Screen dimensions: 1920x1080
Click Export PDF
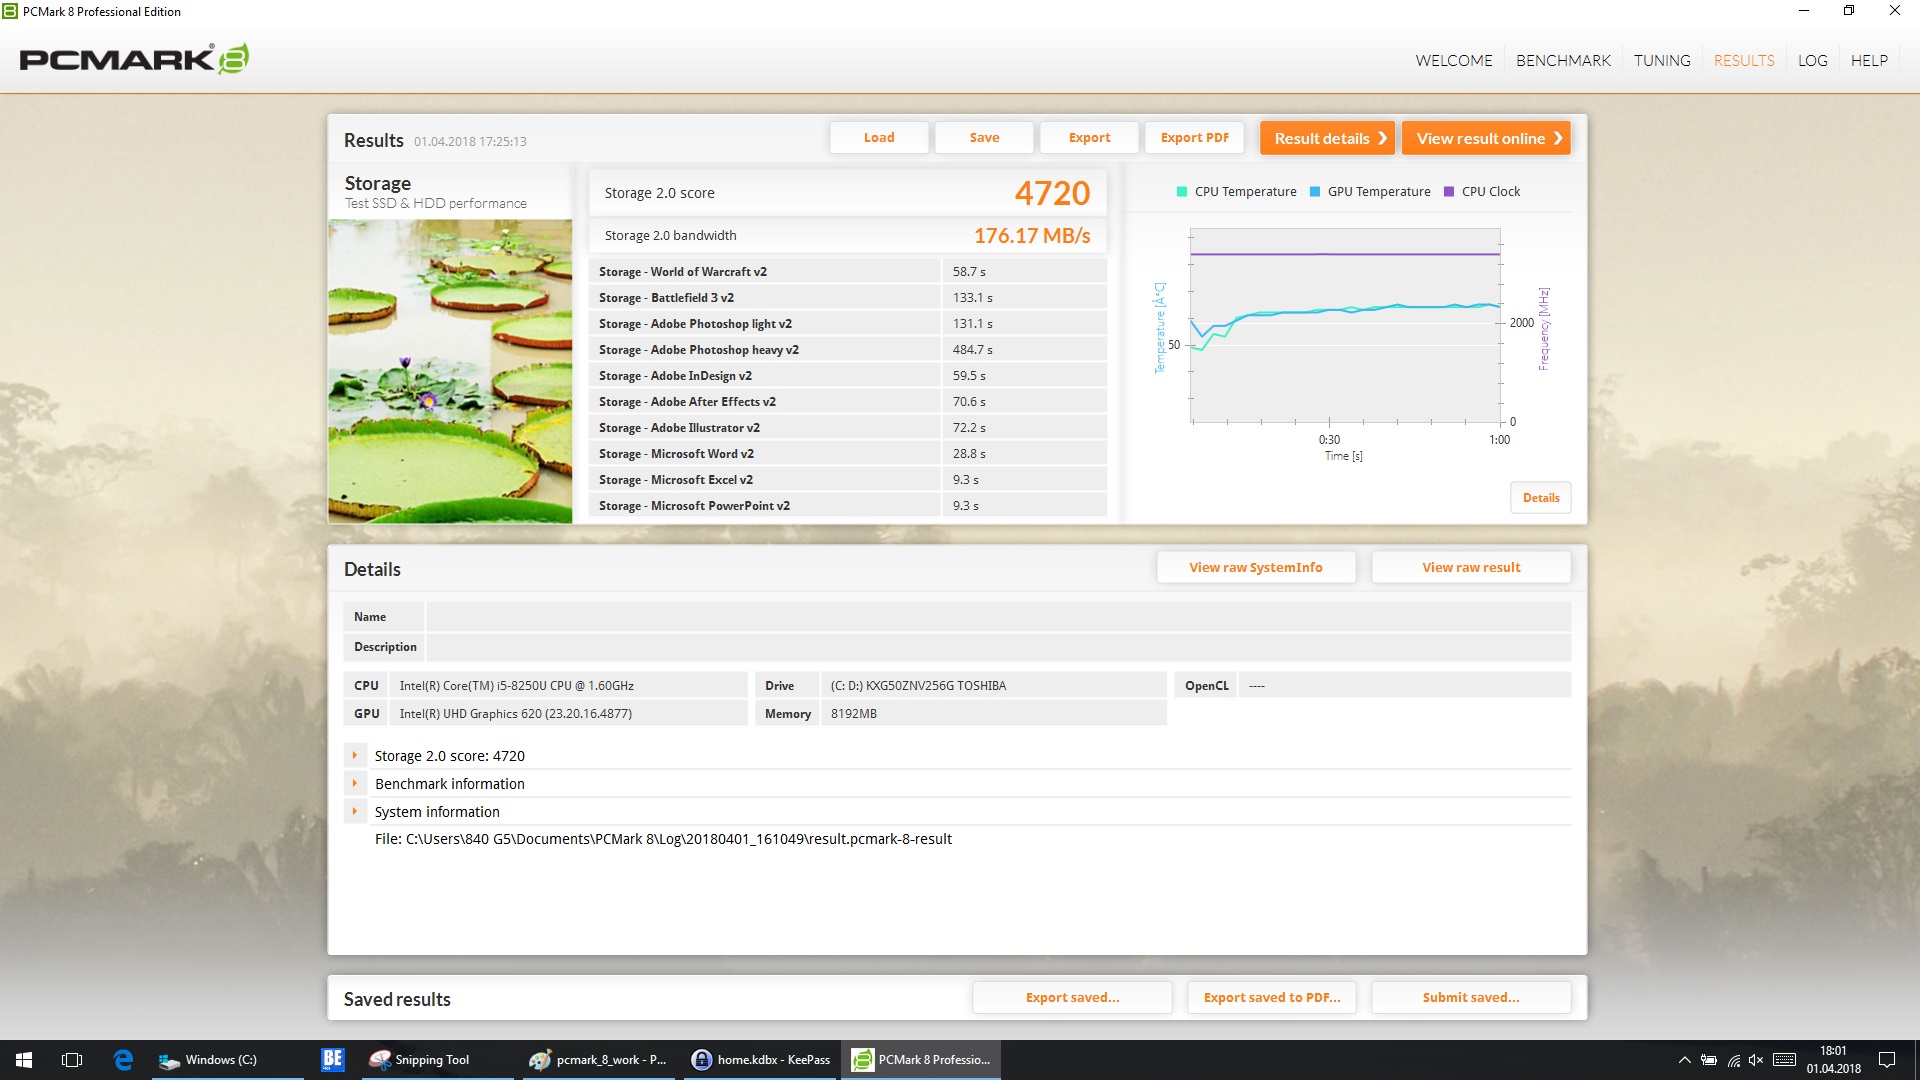coord(1194,138)
